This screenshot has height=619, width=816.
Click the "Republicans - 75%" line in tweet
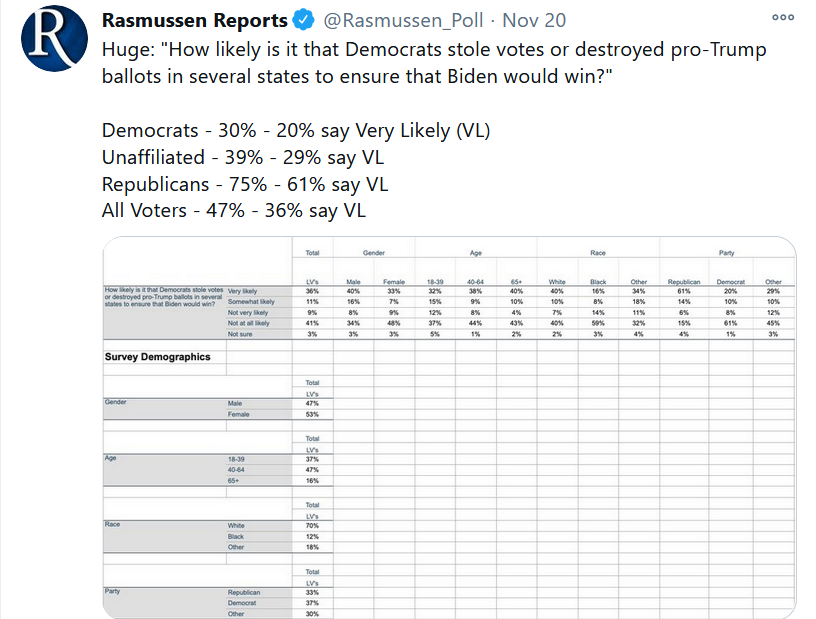pyautogui.click(x=245, y=184)
